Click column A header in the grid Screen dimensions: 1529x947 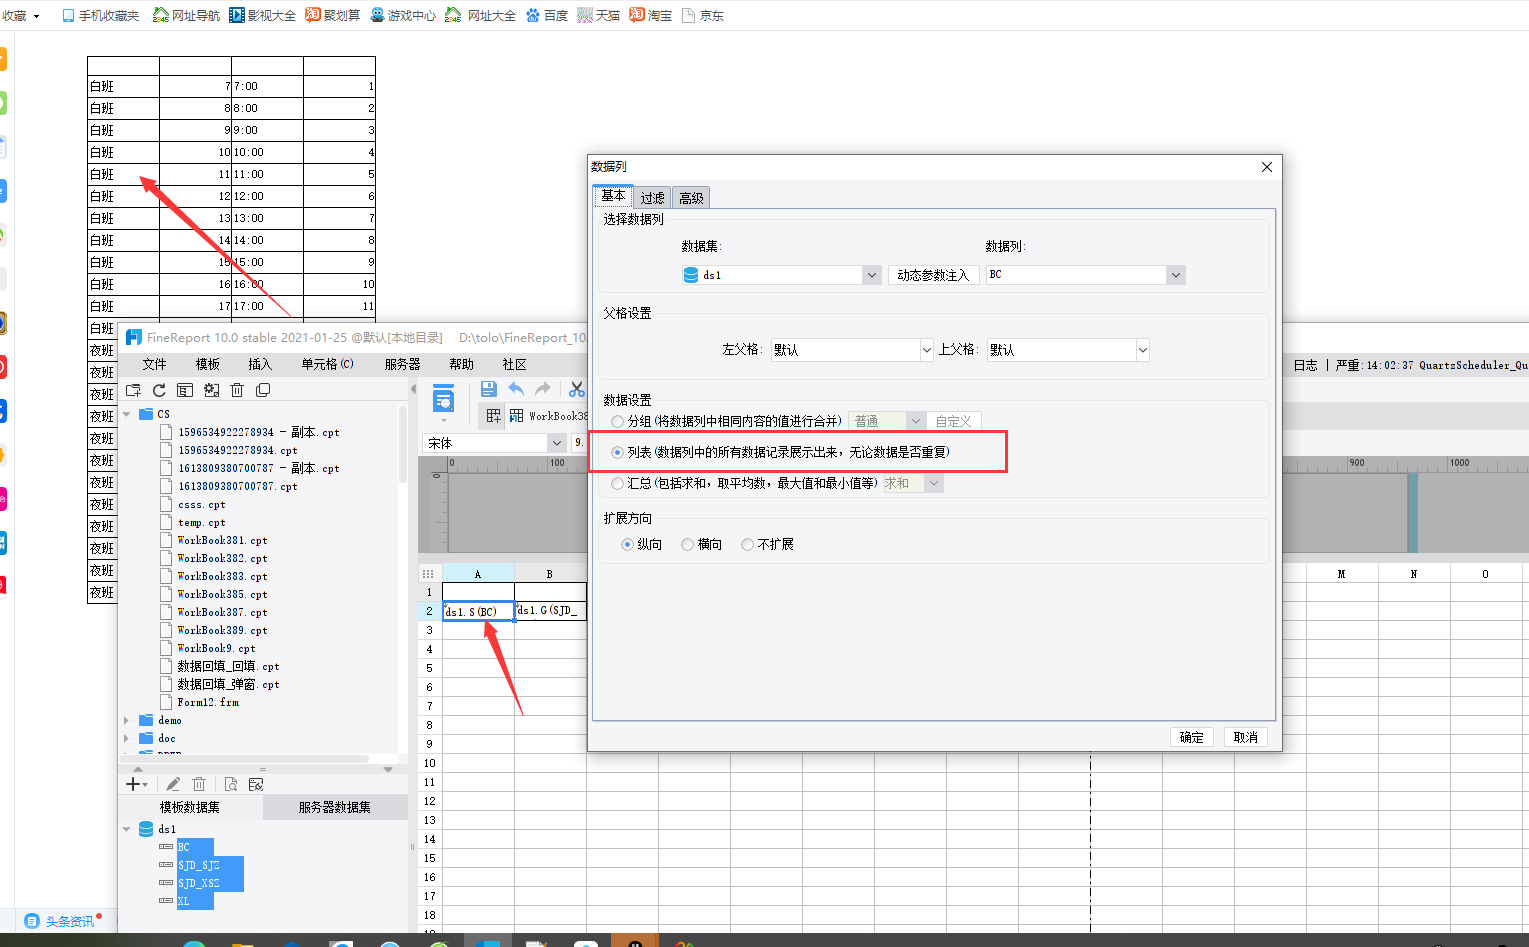pyautogui.click(x=478, y=574)
